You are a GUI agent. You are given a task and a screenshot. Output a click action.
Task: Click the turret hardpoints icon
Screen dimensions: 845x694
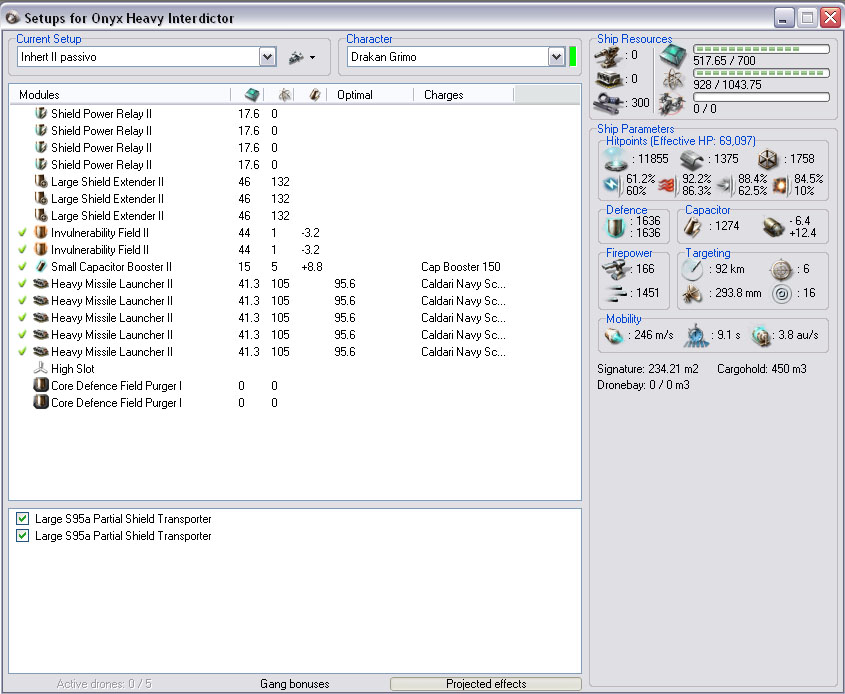607,55
